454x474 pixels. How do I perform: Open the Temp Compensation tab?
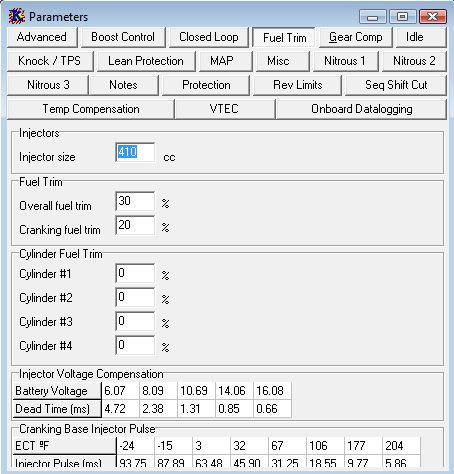click(x=90, y=109)
